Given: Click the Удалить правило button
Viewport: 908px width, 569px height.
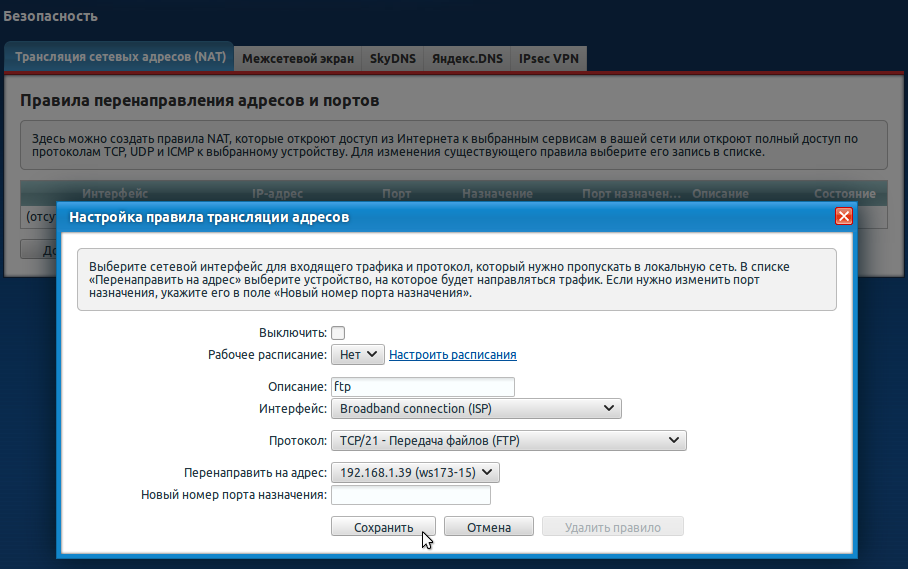Looking at the screenshot, I should [x=613, y=527].
